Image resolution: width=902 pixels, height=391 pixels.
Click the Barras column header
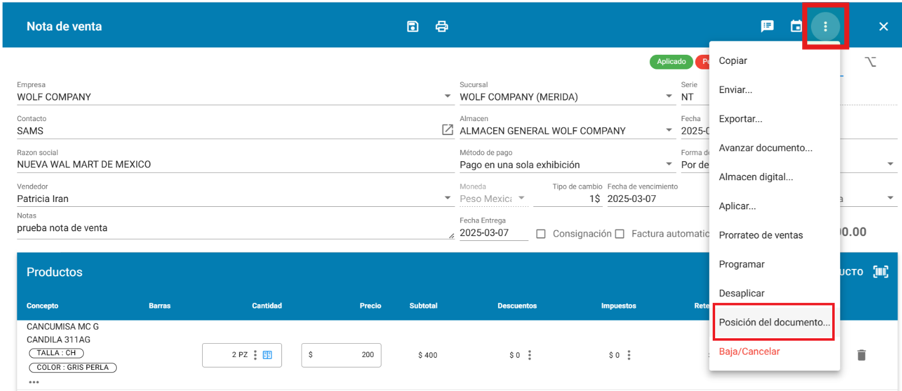pos(160,306)
